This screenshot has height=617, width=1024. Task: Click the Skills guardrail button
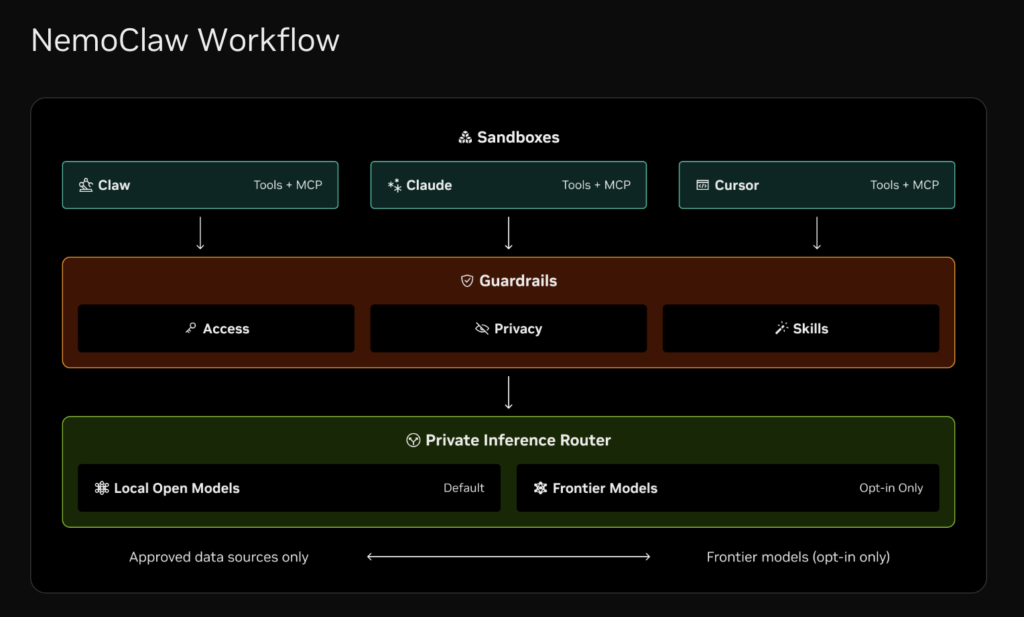801,328
